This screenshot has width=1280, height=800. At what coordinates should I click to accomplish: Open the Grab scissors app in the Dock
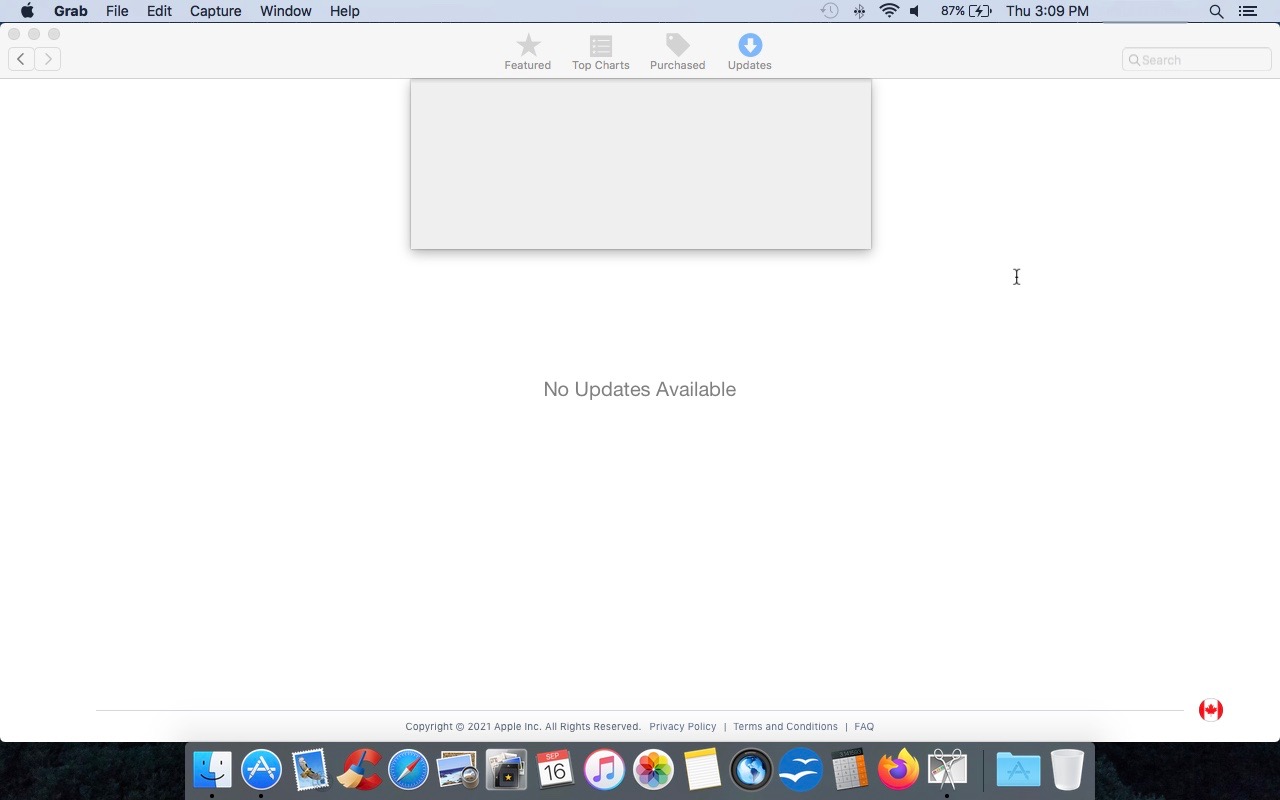click(x=947, y=770)
